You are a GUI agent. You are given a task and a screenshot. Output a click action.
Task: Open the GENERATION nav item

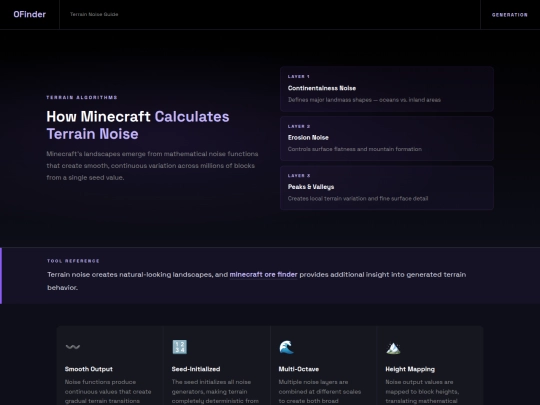[510, 15]
